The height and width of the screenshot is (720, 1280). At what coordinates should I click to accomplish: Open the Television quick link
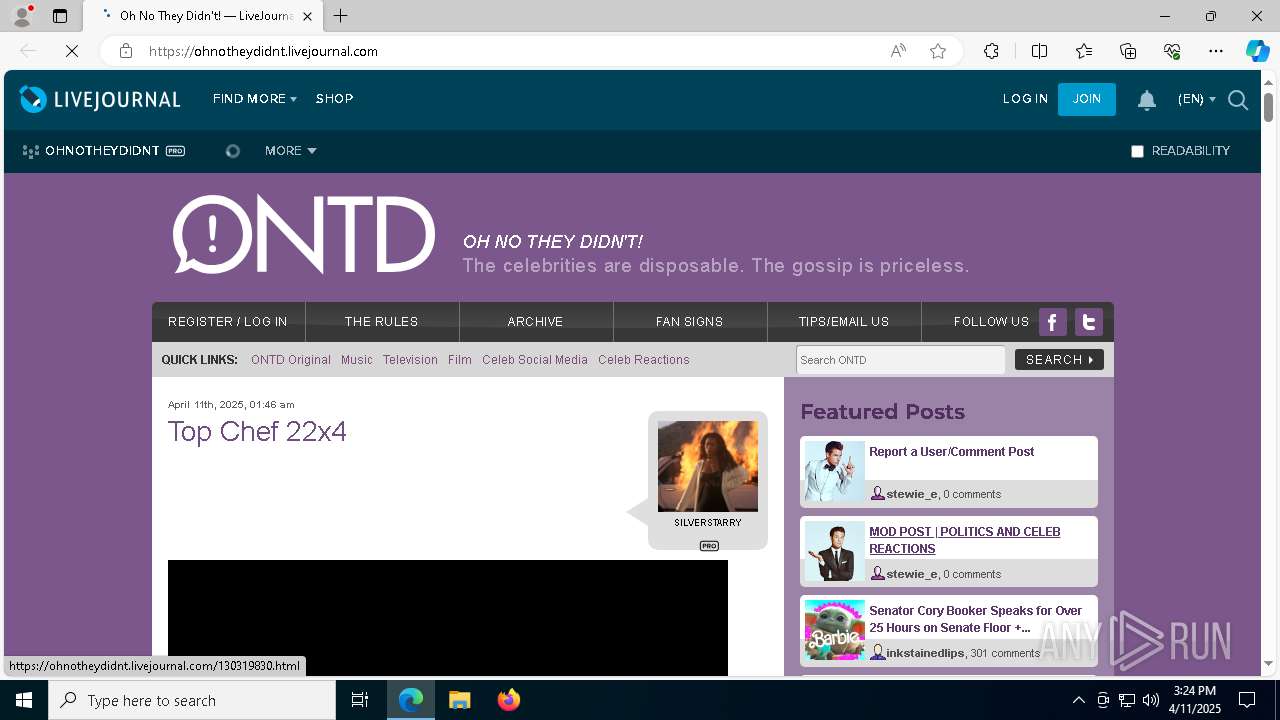tap(410, 360)
